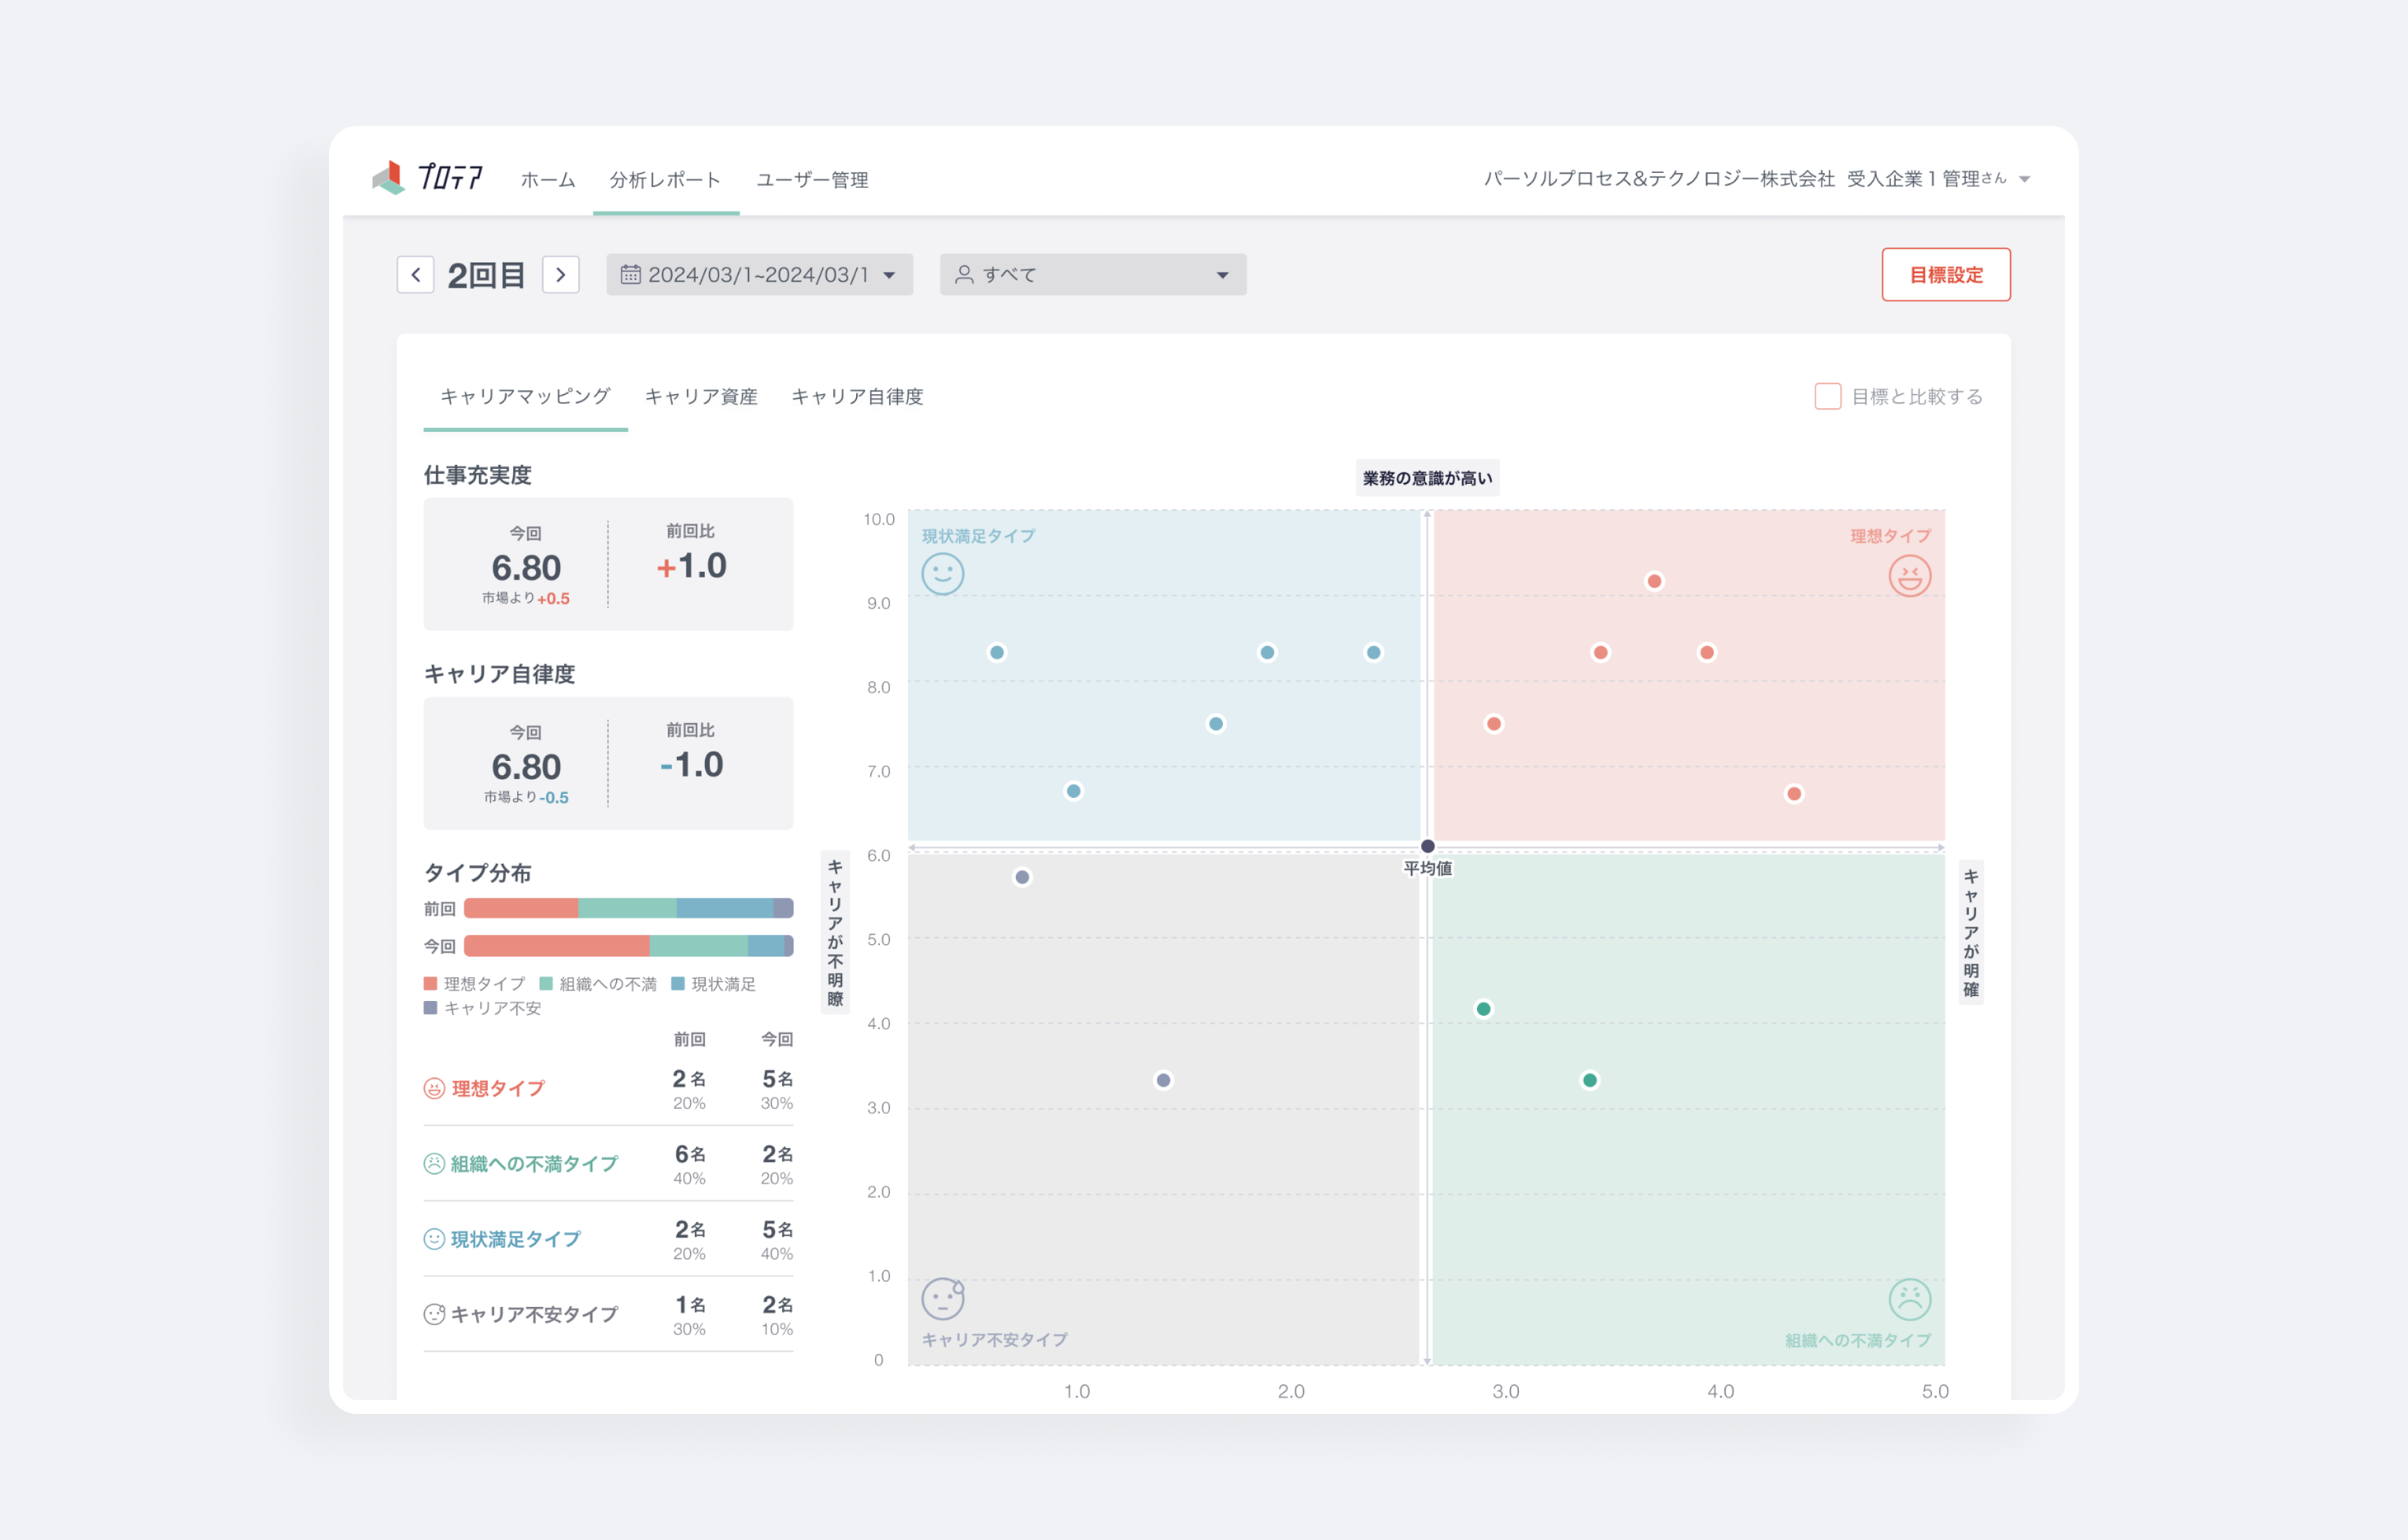Click the 目標設定 button
This screenshot has height=1540, width=2408.
[1945, 275]
